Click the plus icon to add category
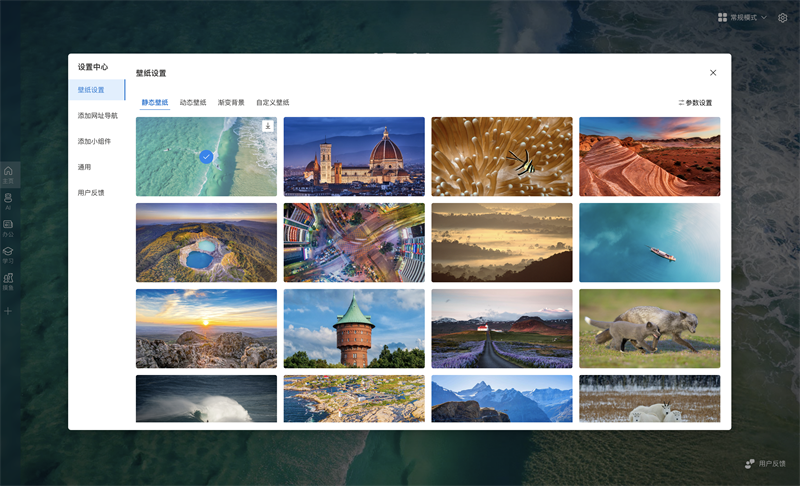This screenshot has height=486, width=800. (x=8, y=311)
